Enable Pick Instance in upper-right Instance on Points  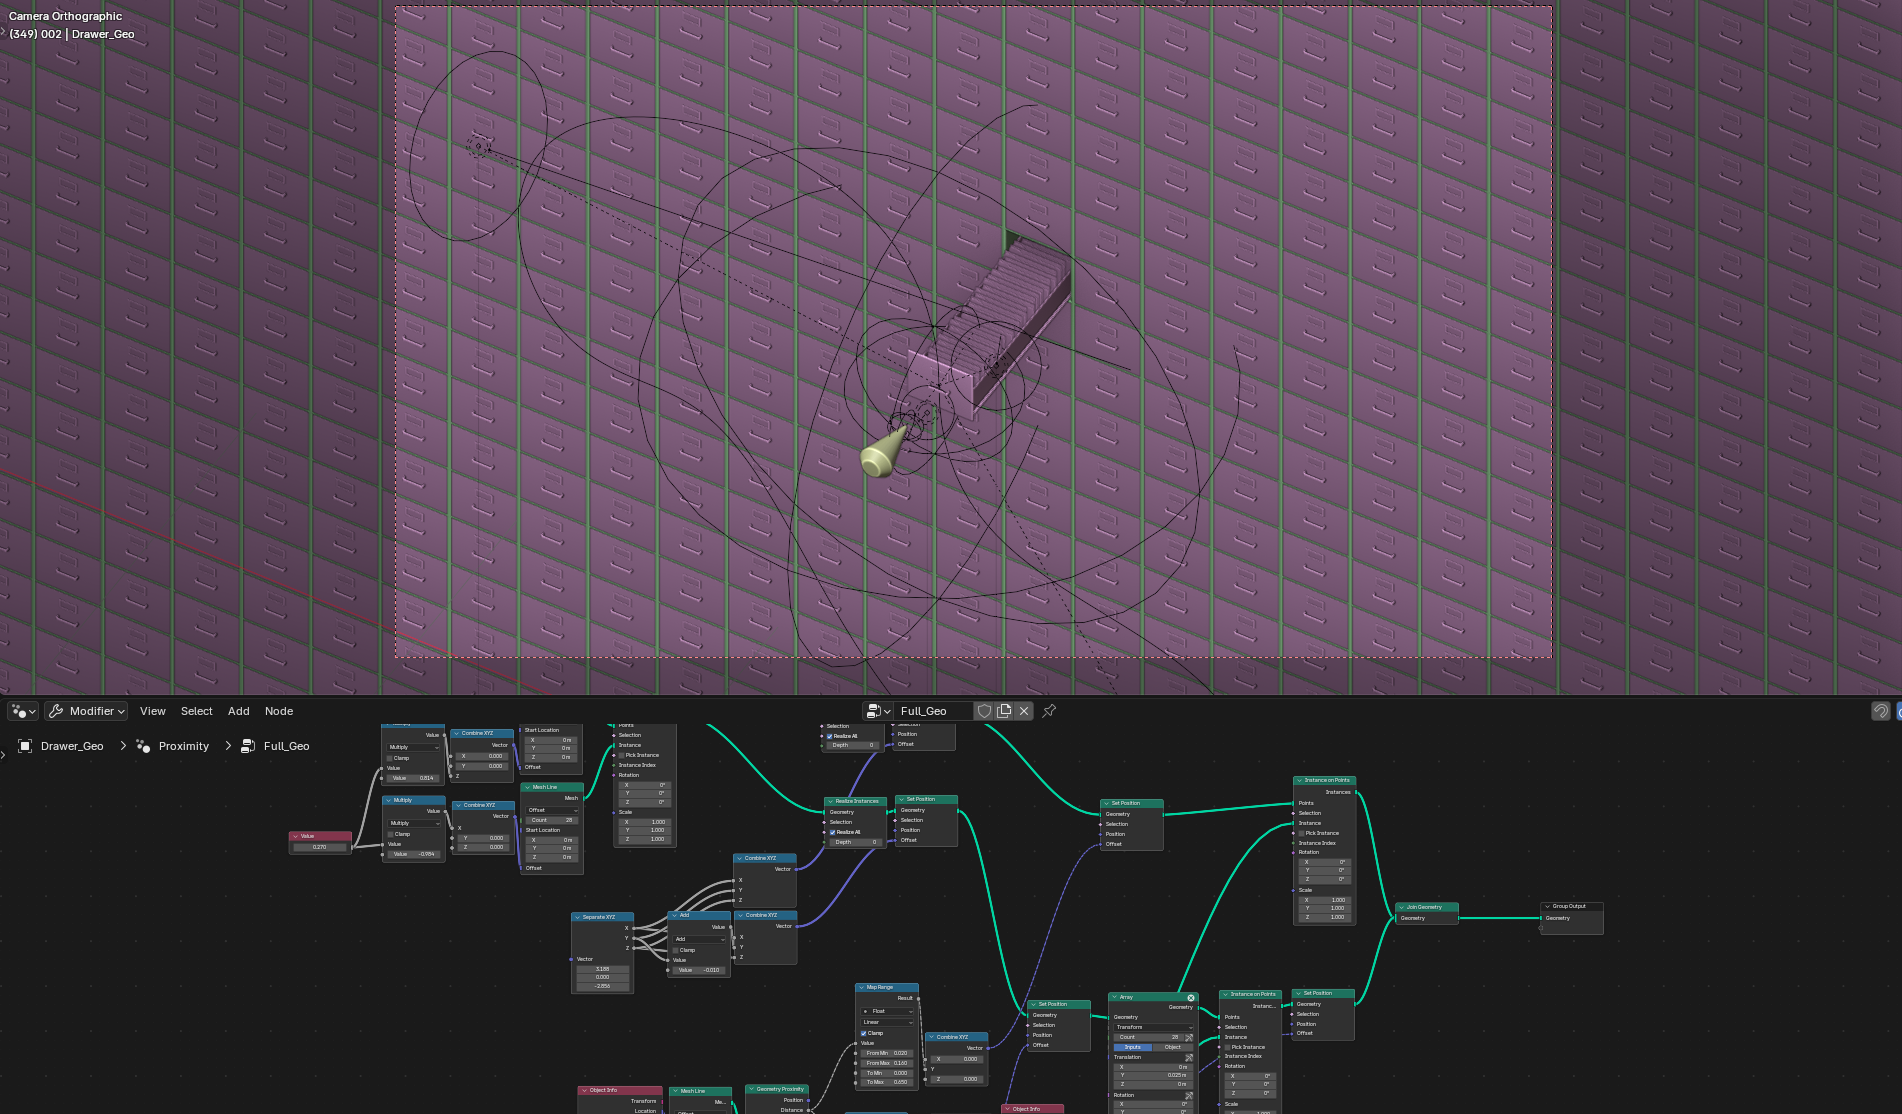(x=1301, y=833)
